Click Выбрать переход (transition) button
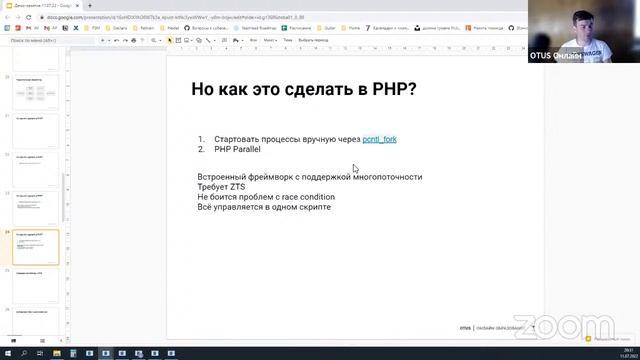 313,40
